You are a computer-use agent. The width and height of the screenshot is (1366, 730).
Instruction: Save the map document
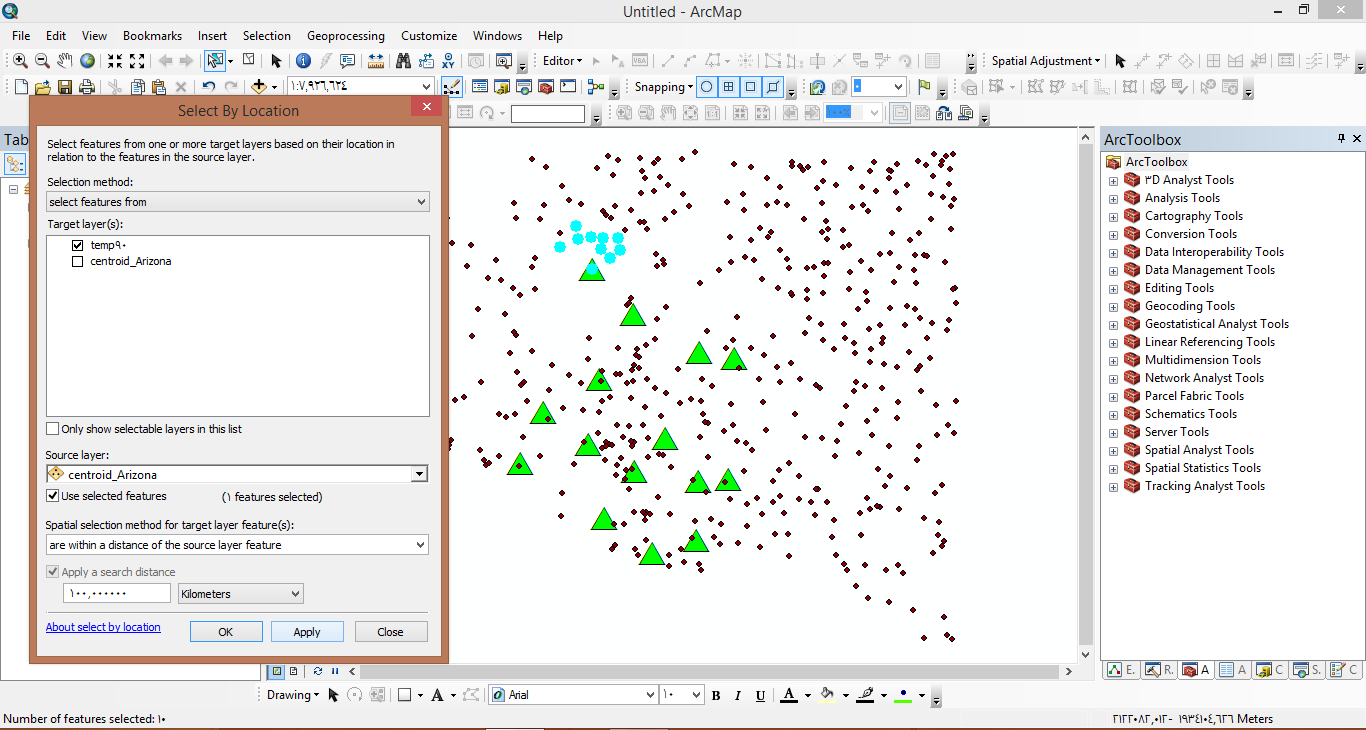65,87
